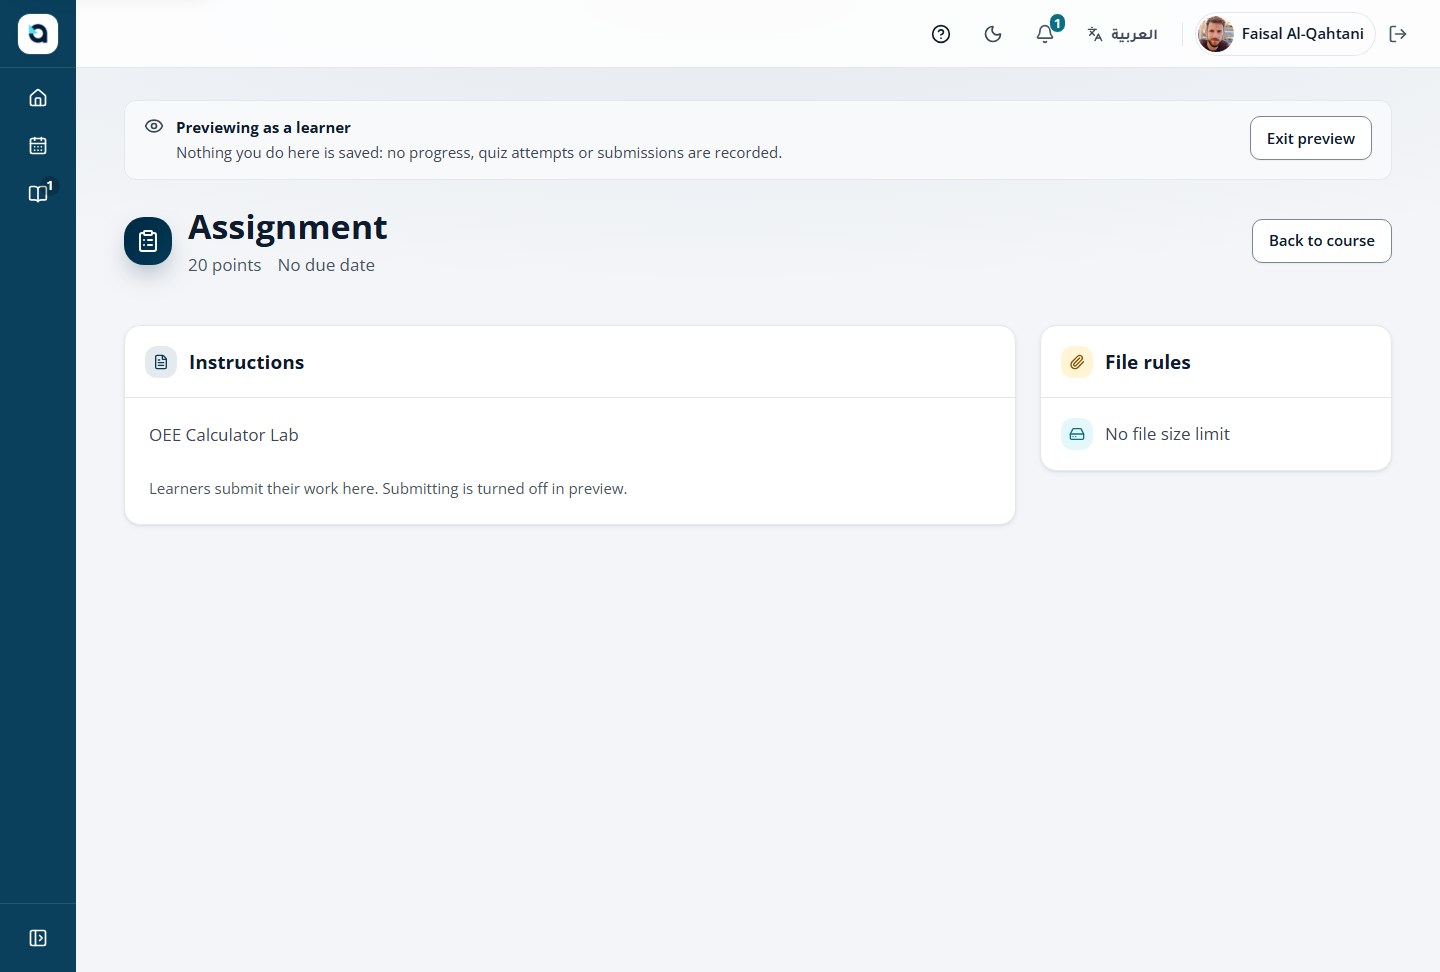
Task: Switch language to العربية
Action: click(1122, 34)
